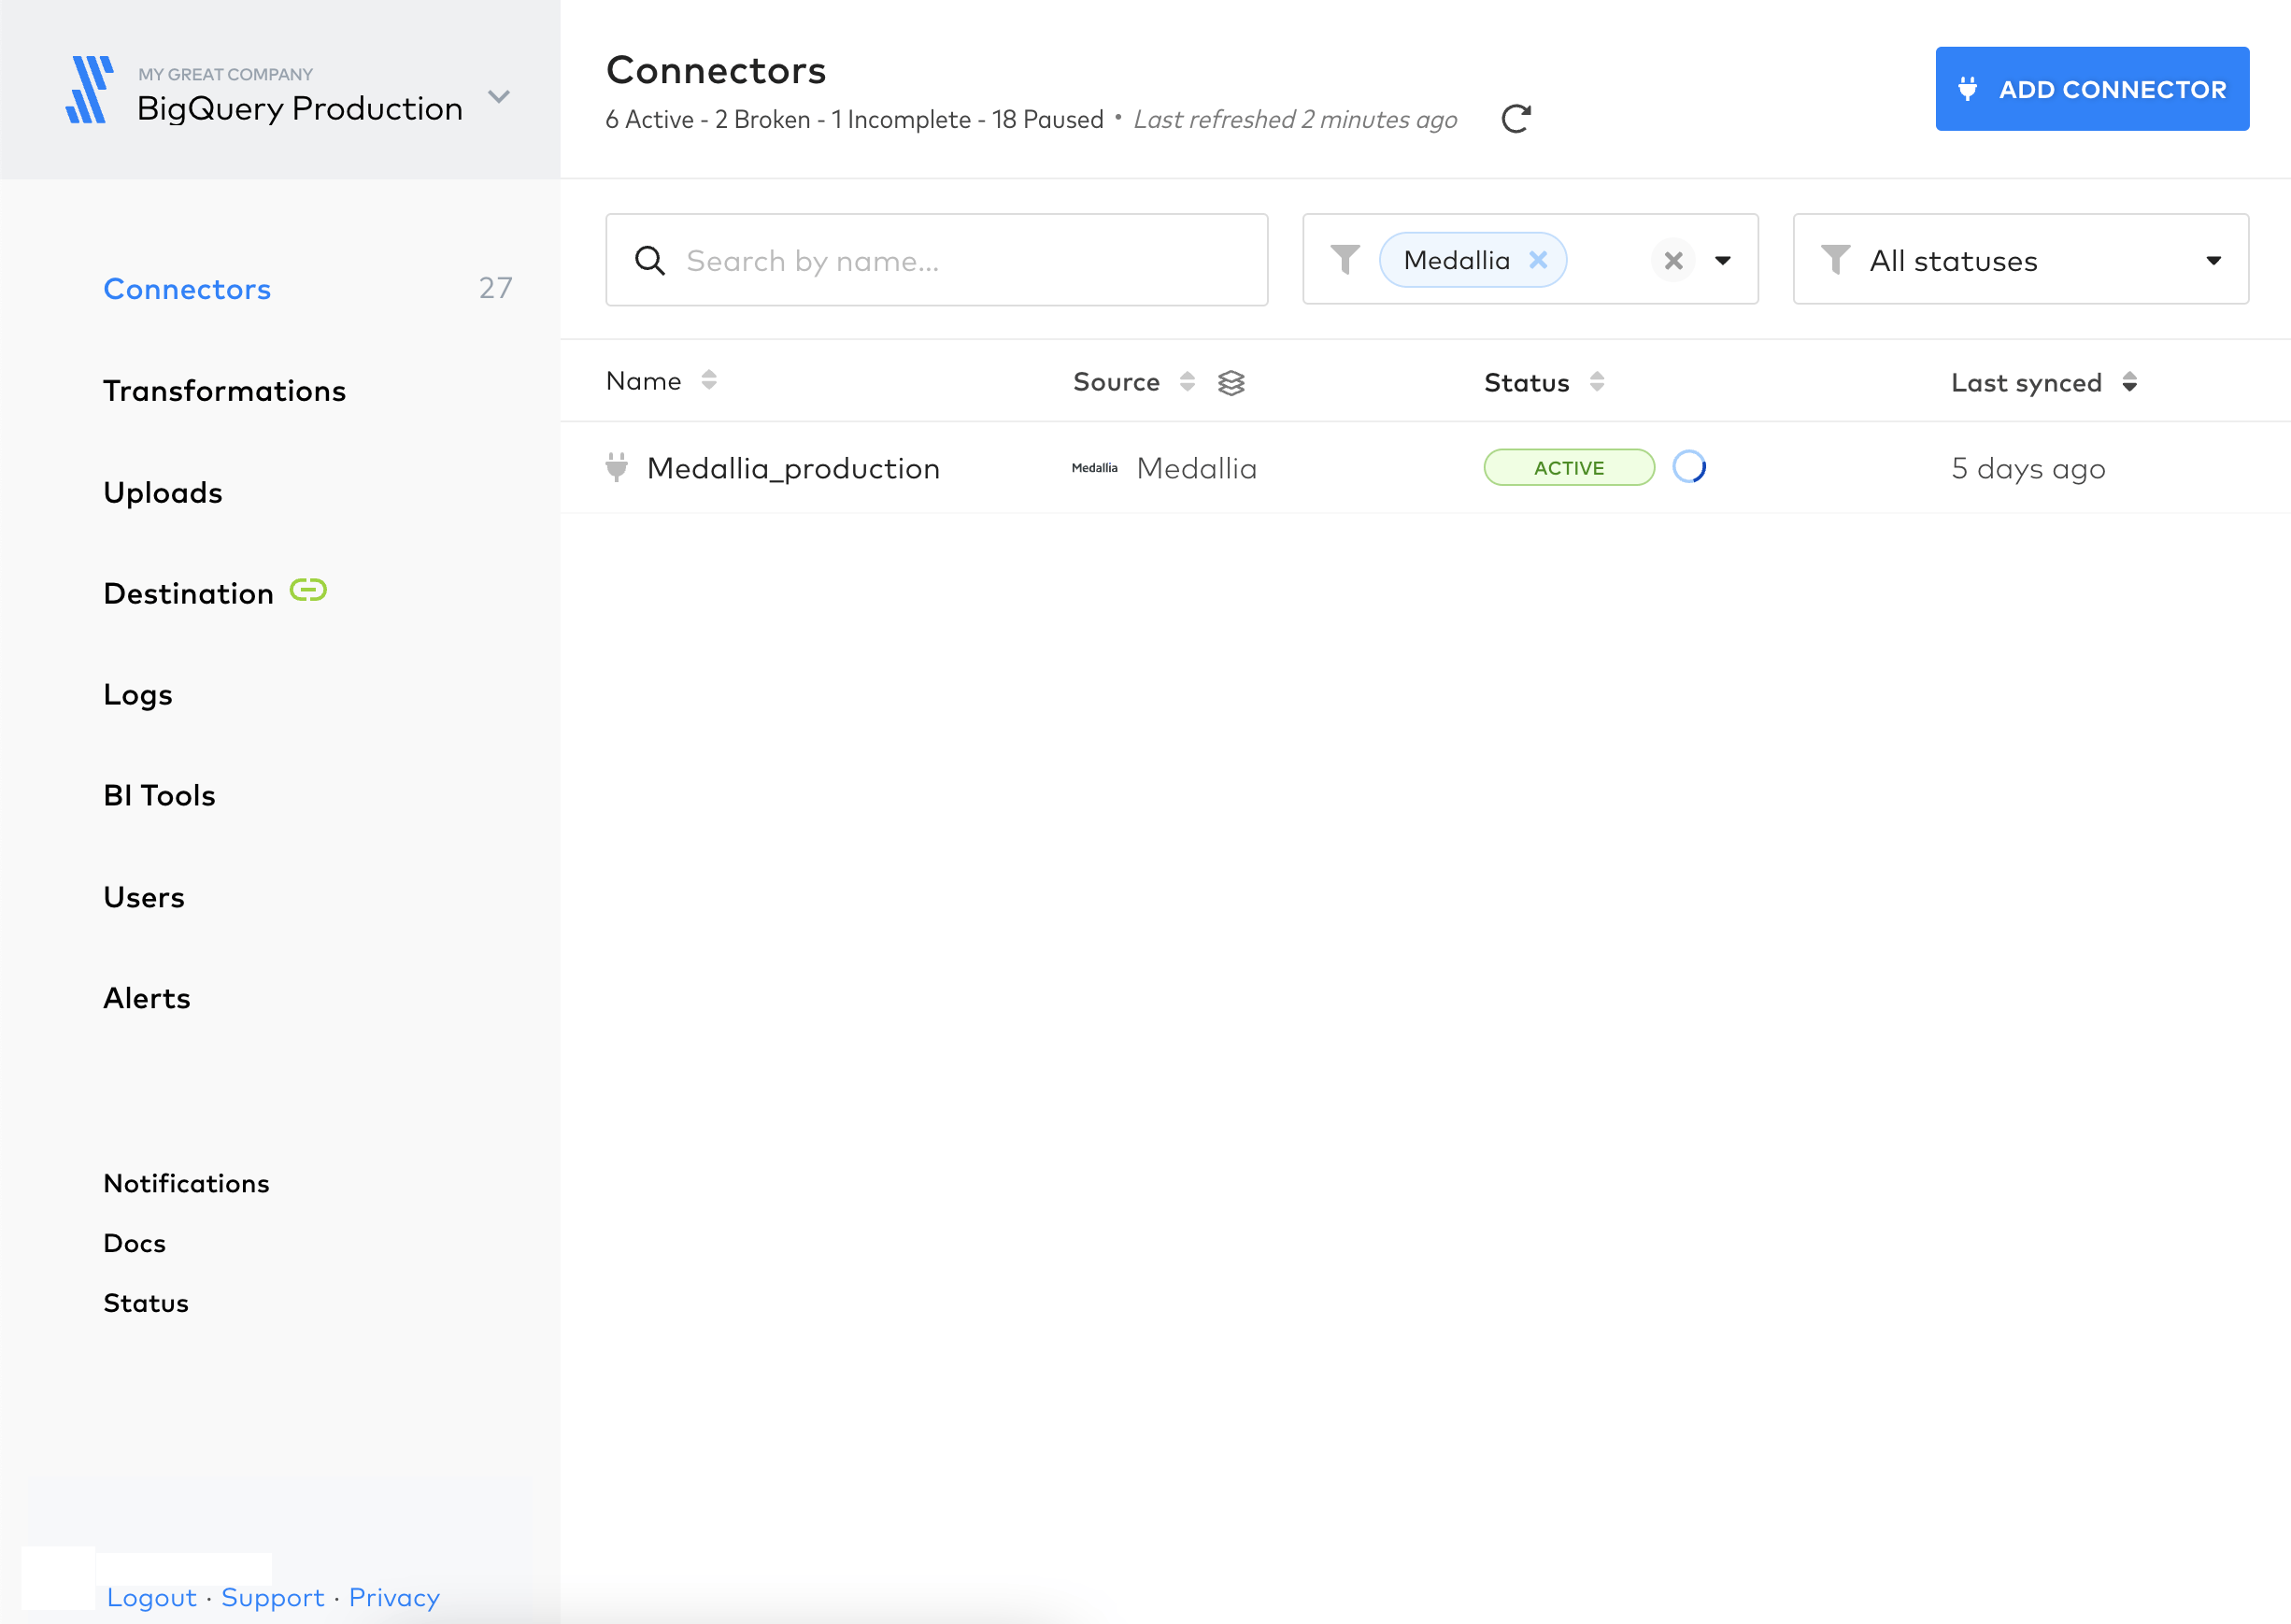Click the Source column header
This screenshot has width=2291, height=1624.
(x=1116, y=381)
